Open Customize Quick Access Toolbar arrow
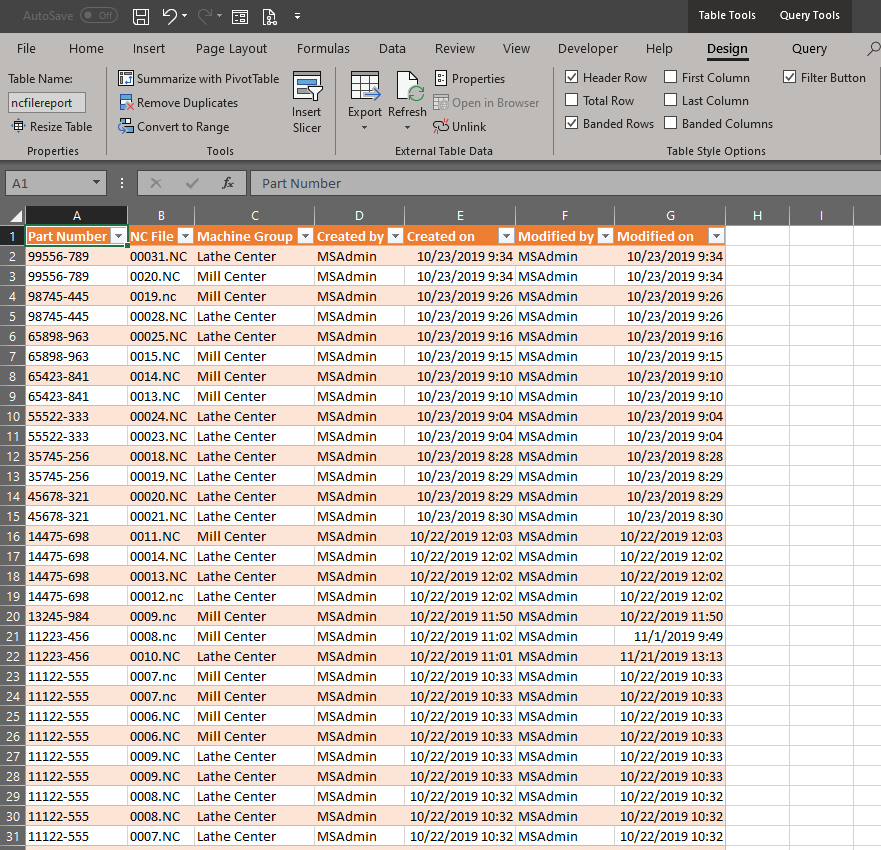Image resolution: width=881 pixels, height=850 pixels. pyautogui.click(x=297, y=16)
